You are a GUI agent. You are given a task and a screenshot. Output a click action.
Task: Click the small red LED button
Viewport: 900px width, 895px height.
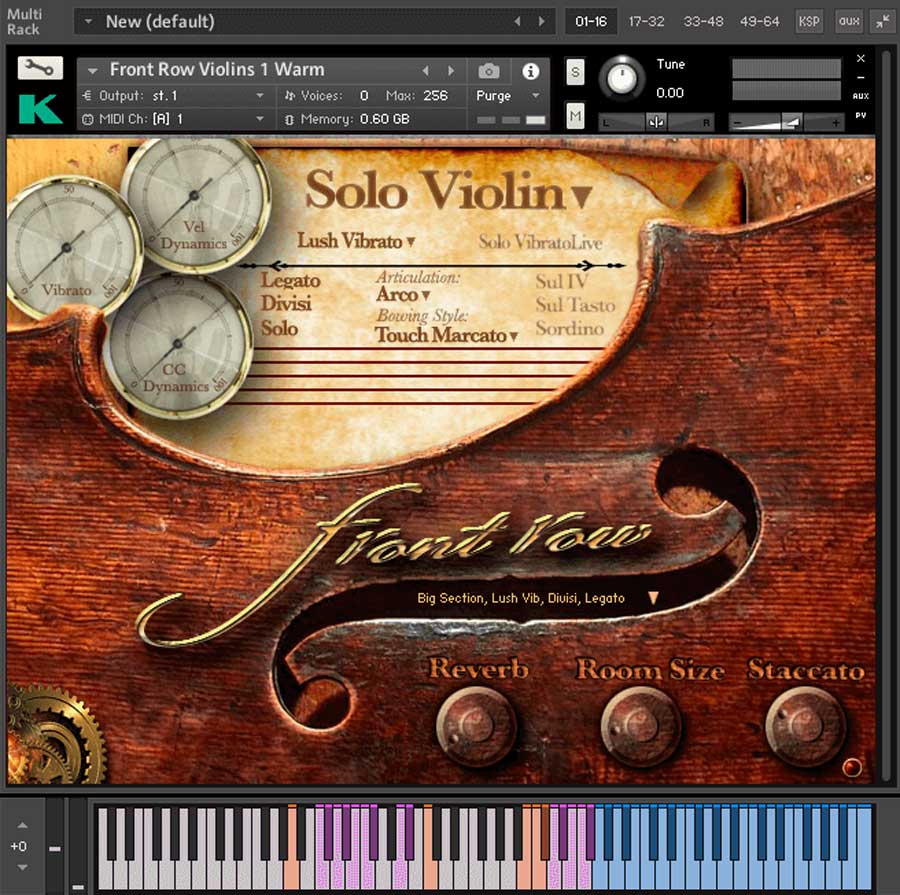[x=851, y=767]
